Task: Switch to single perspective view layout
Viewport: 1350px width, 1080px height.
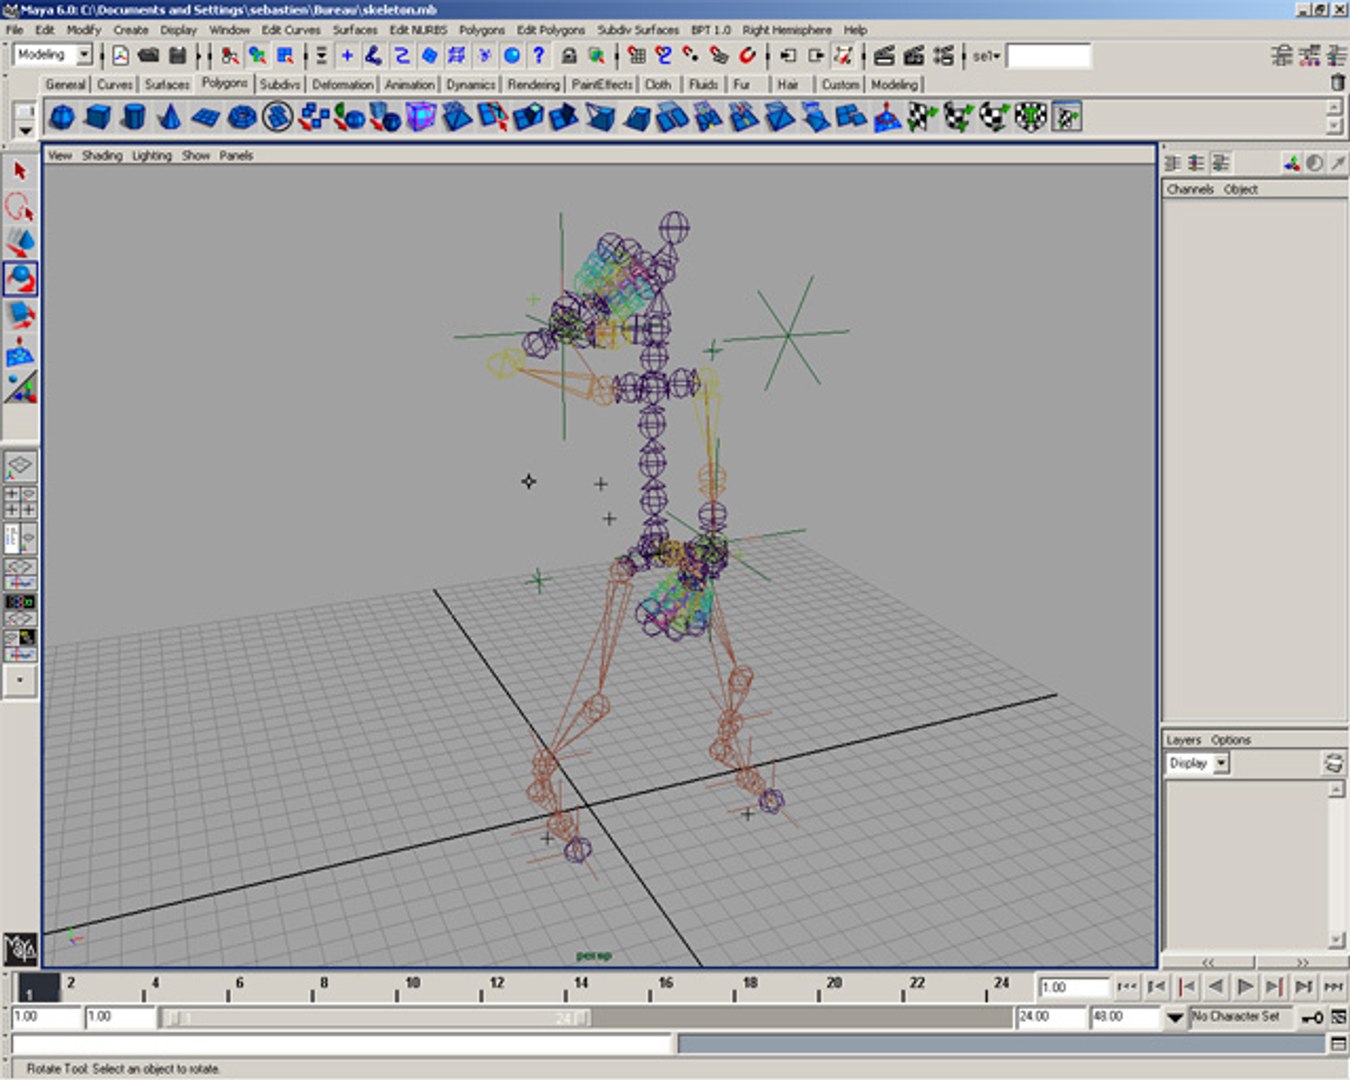Action: [20, 467]
